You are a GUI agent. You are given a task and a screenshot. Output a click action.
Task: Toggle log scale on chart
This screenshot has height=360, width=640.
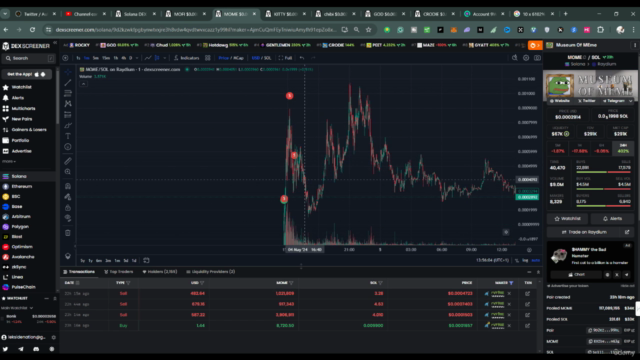525,260
